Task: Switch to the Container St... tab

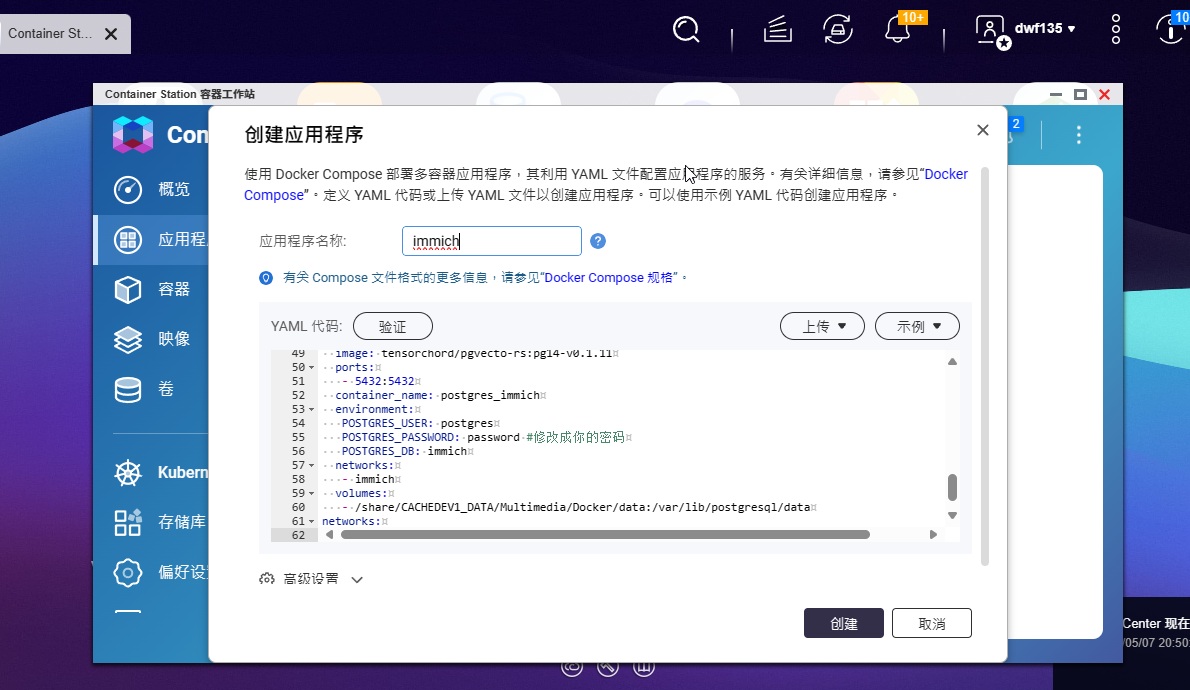Action: [50, 33]
